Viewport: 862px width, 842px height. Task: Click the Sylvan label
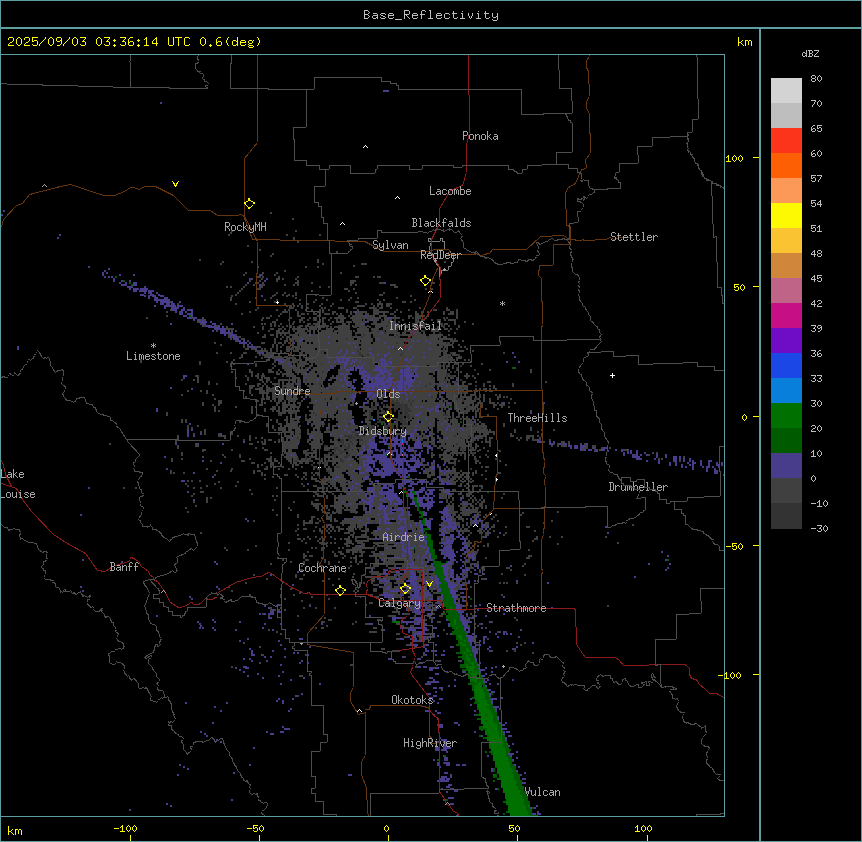pos(390,245)
